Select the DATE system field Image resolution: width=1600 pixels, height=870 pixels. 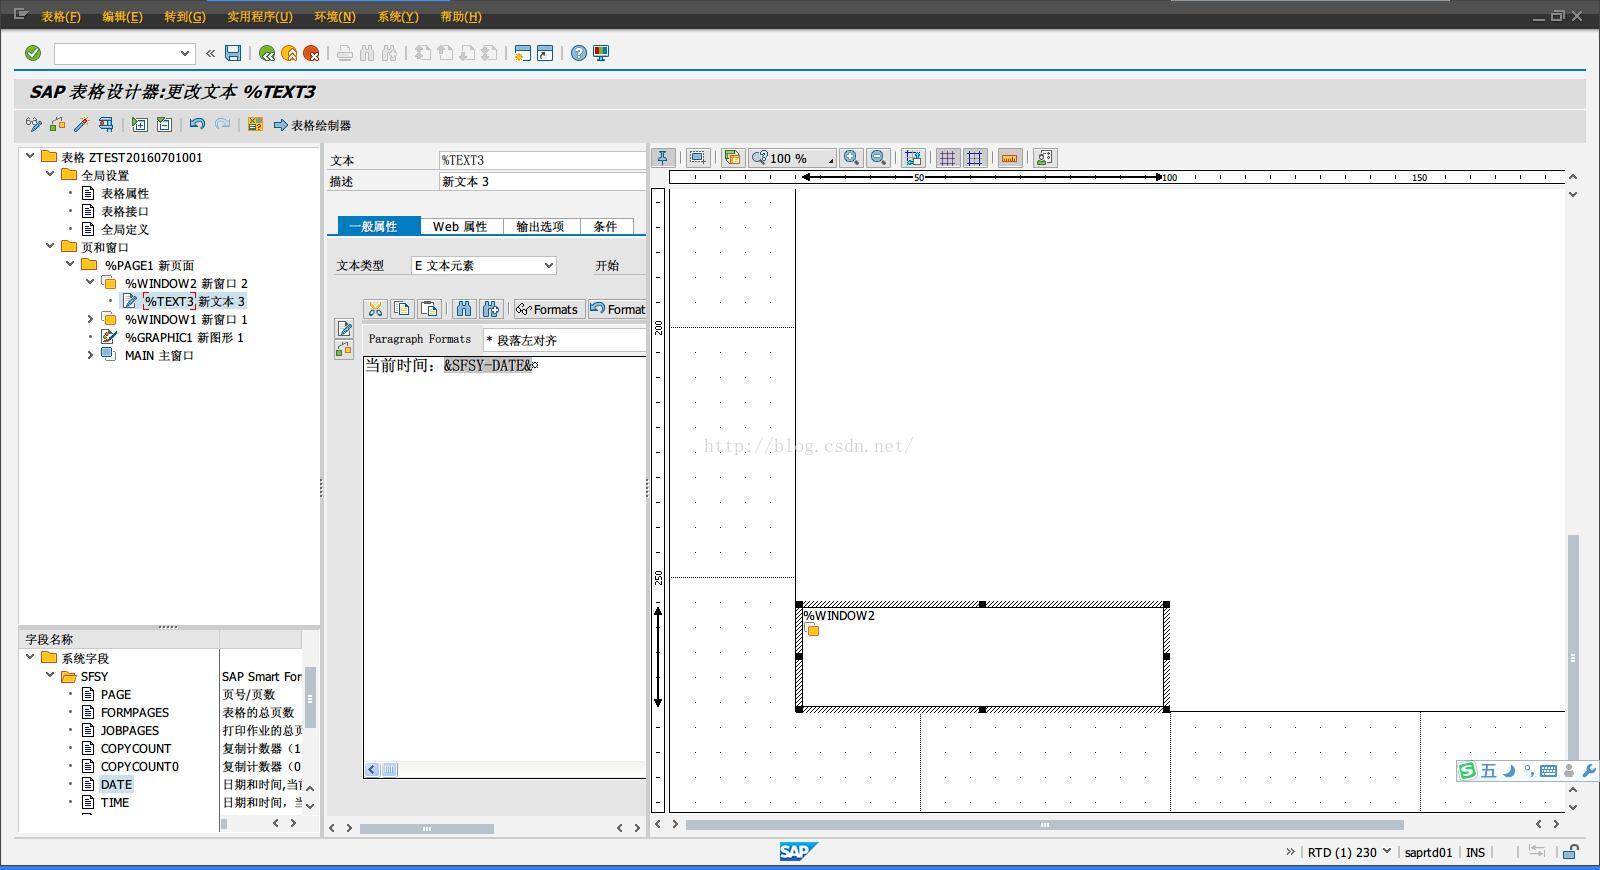[x=116, y=785]
